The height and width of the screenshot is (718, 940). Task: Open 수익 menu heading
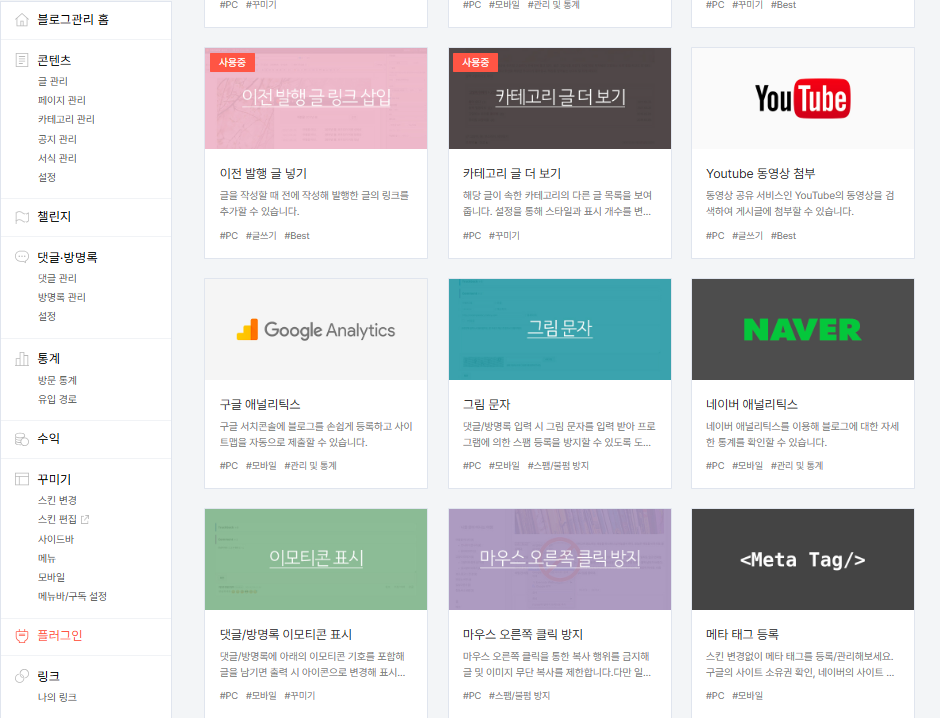(x=49, y=439)
